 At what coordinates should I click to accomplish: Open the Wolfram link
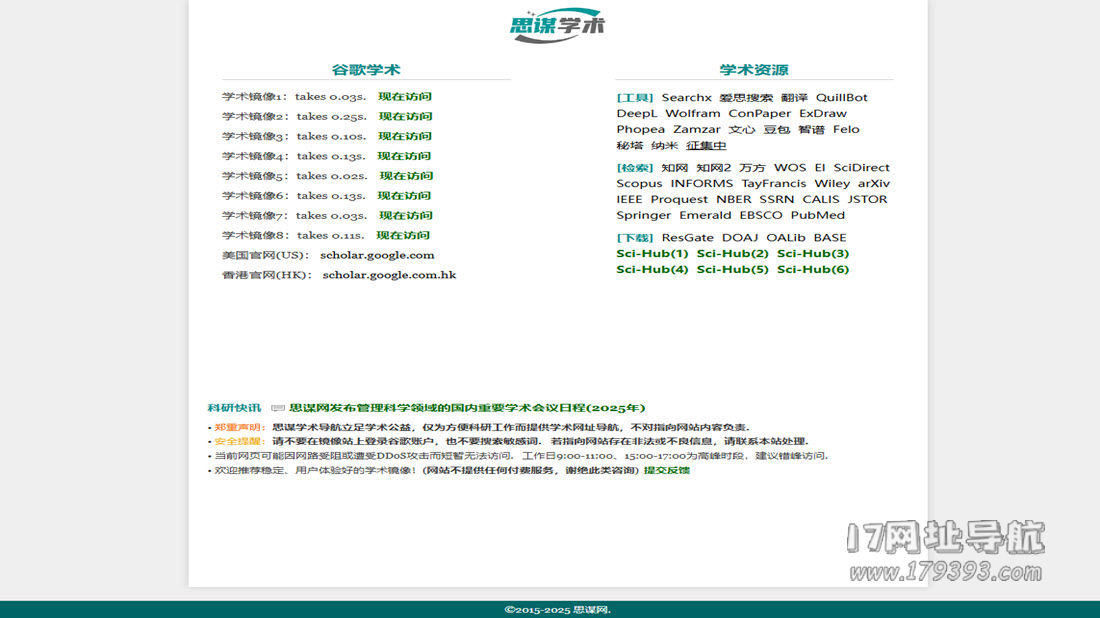pyautogui.click(x=692, y=114)
